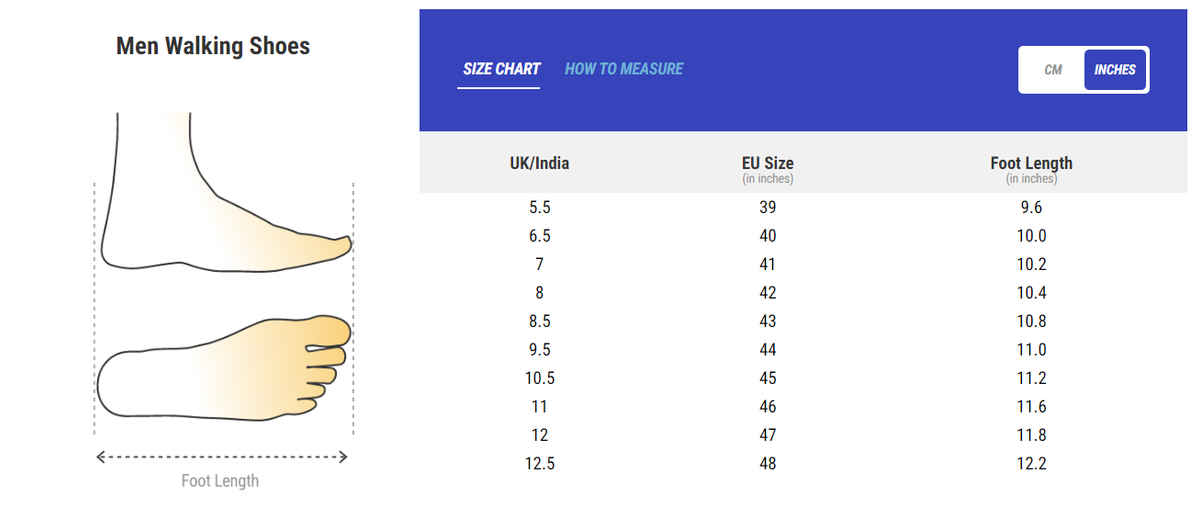The height and width of the screenshot is (518, 1200).
Task: Click the EU Size column header
Action: point(767,163)
